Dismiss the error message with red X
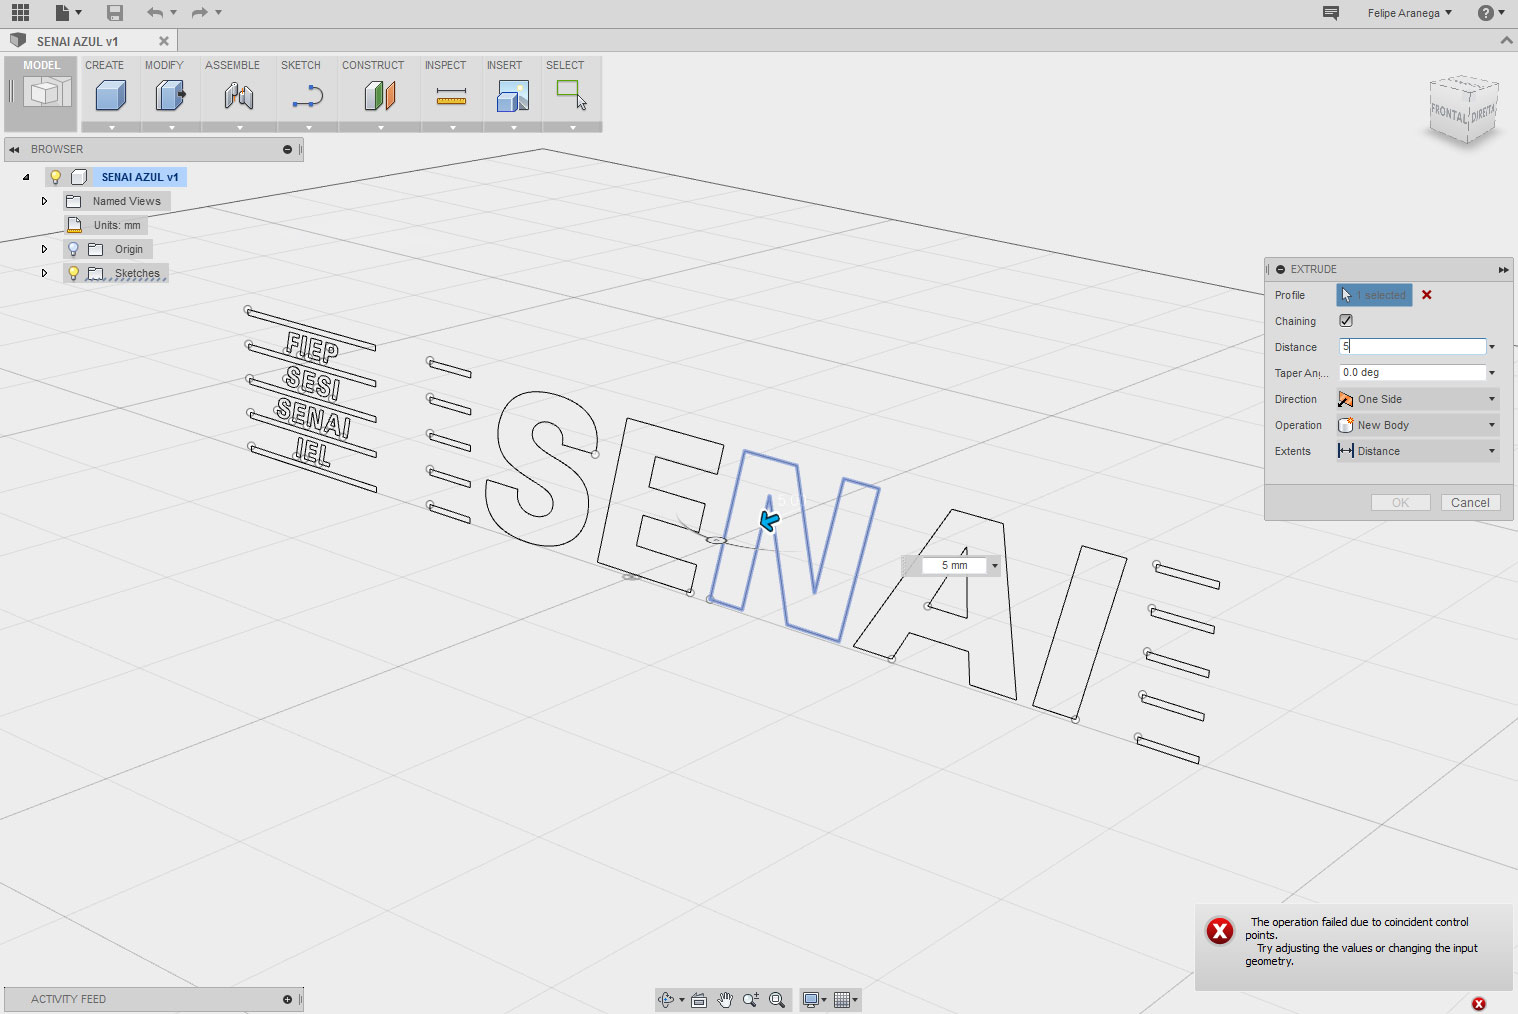The height and width of the screenshot is (1014, 1518). pyautogui.click(x=1479, y=1003)
